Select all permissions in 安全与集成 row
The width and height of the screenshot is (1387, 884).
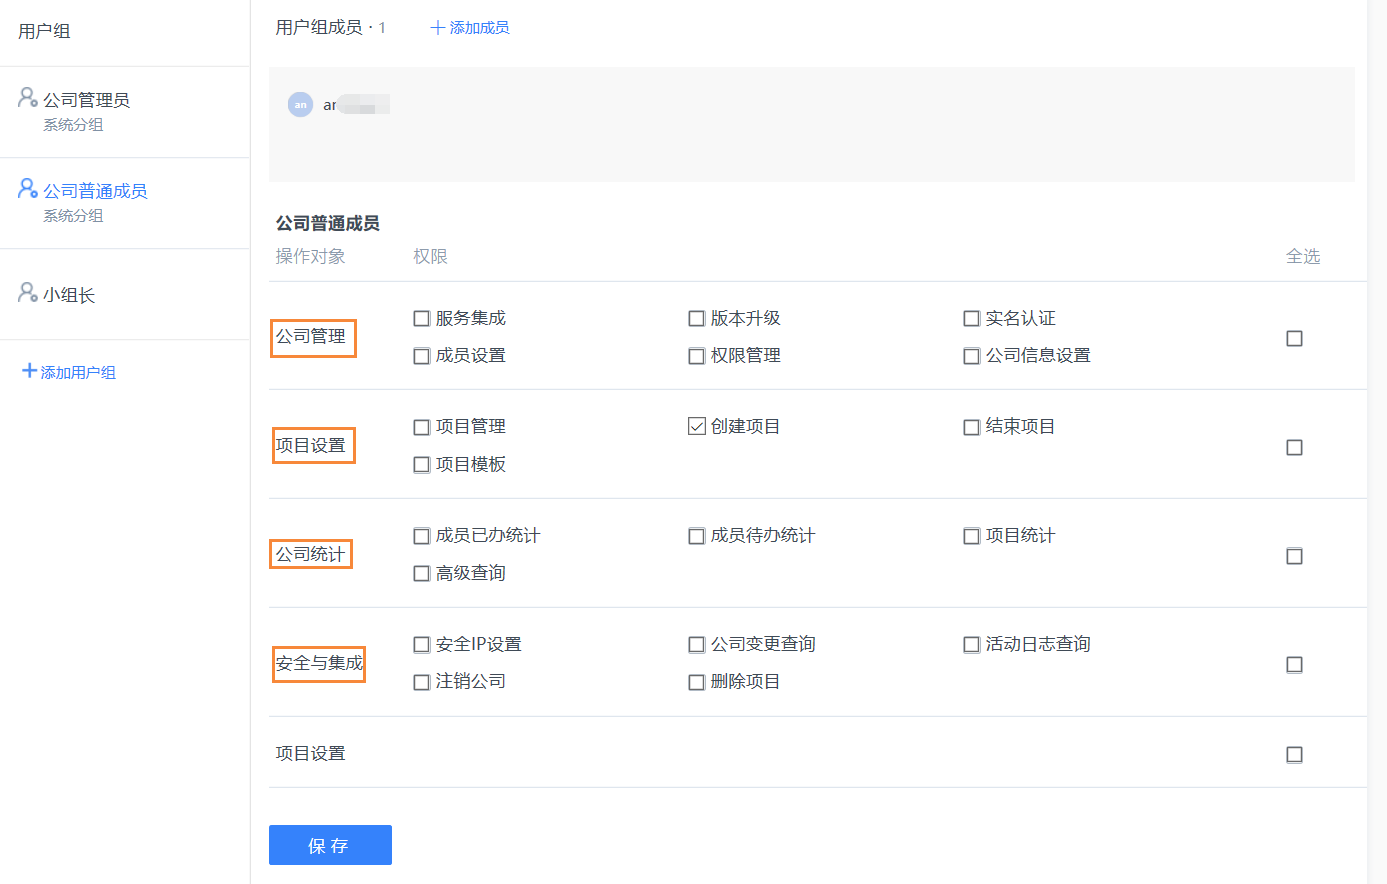point(1294,665)
